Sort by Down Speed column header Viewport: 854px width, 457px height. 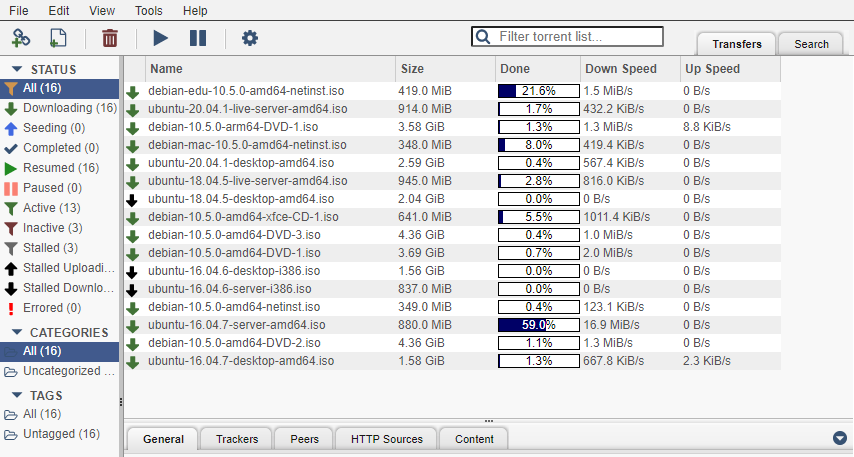(x=630, y=69)
